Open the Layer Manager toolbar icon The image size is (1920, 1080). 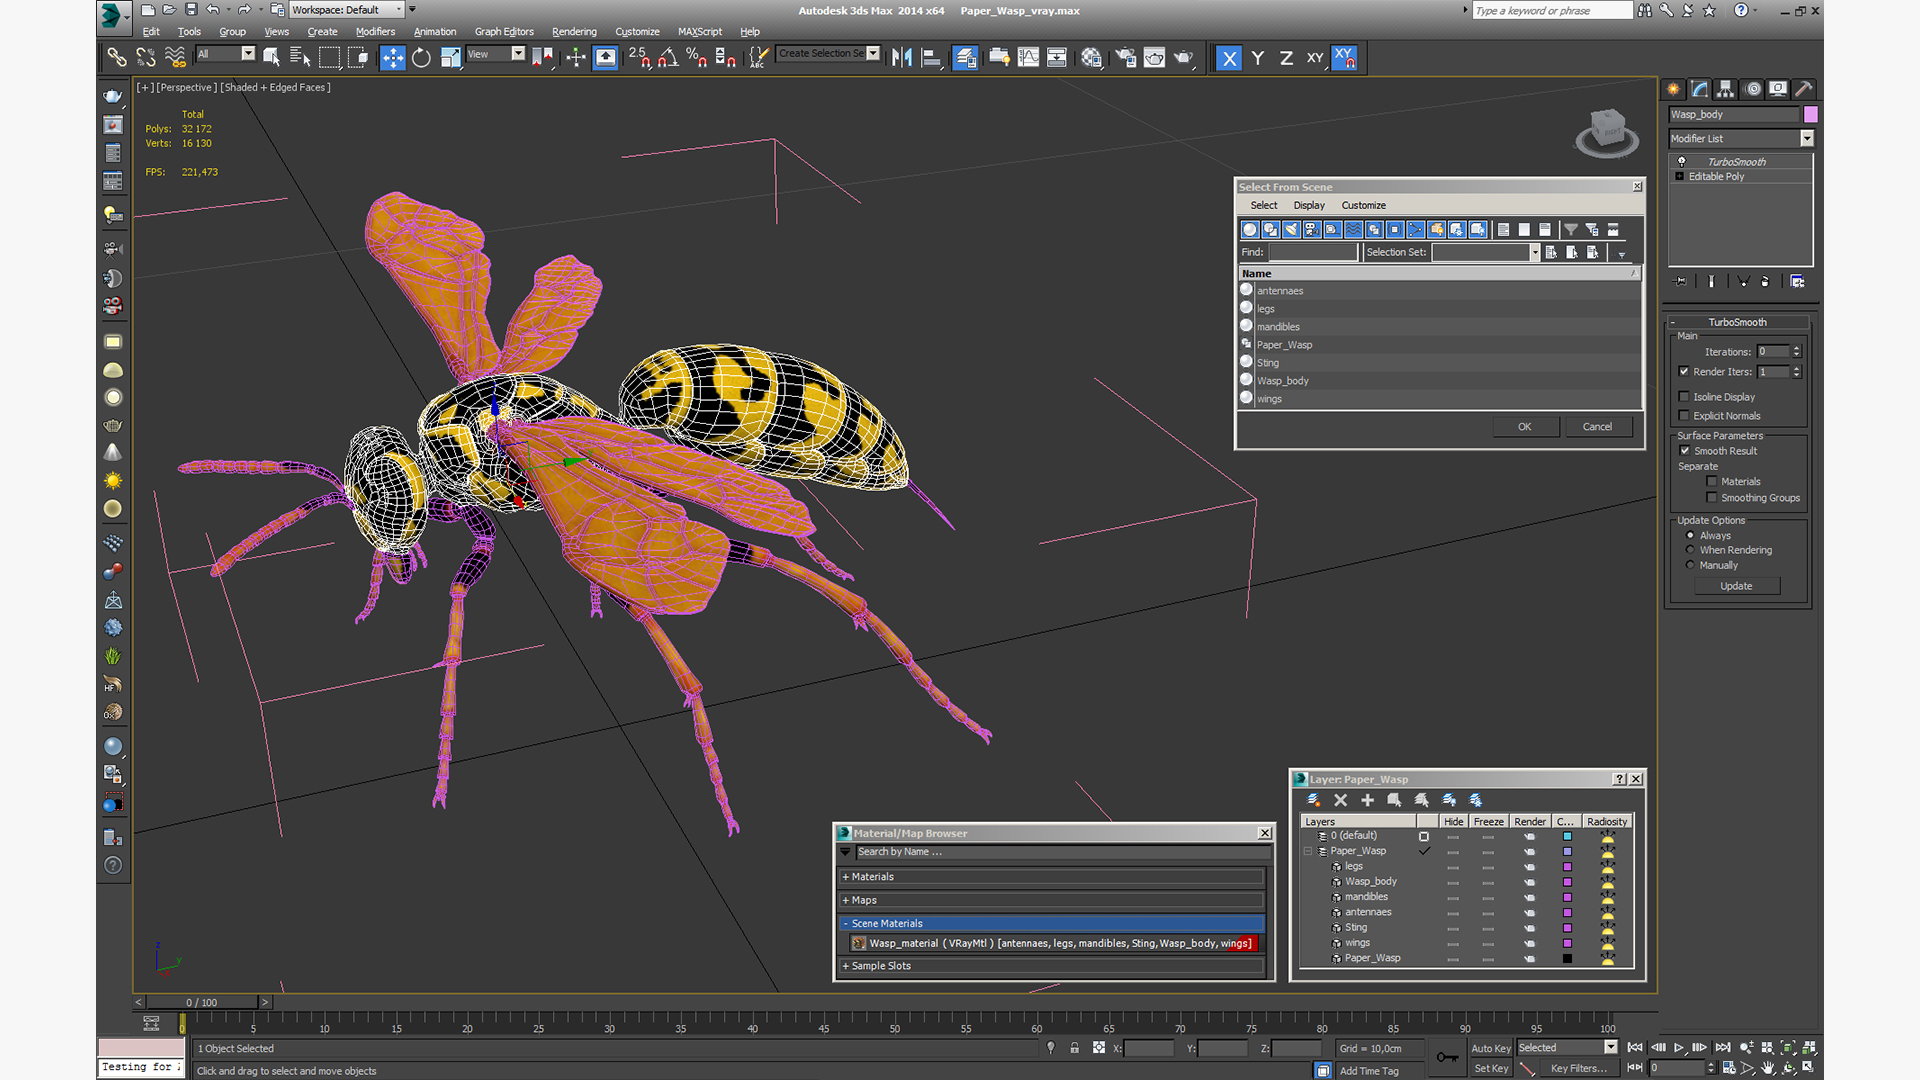[x=965, y=57]
